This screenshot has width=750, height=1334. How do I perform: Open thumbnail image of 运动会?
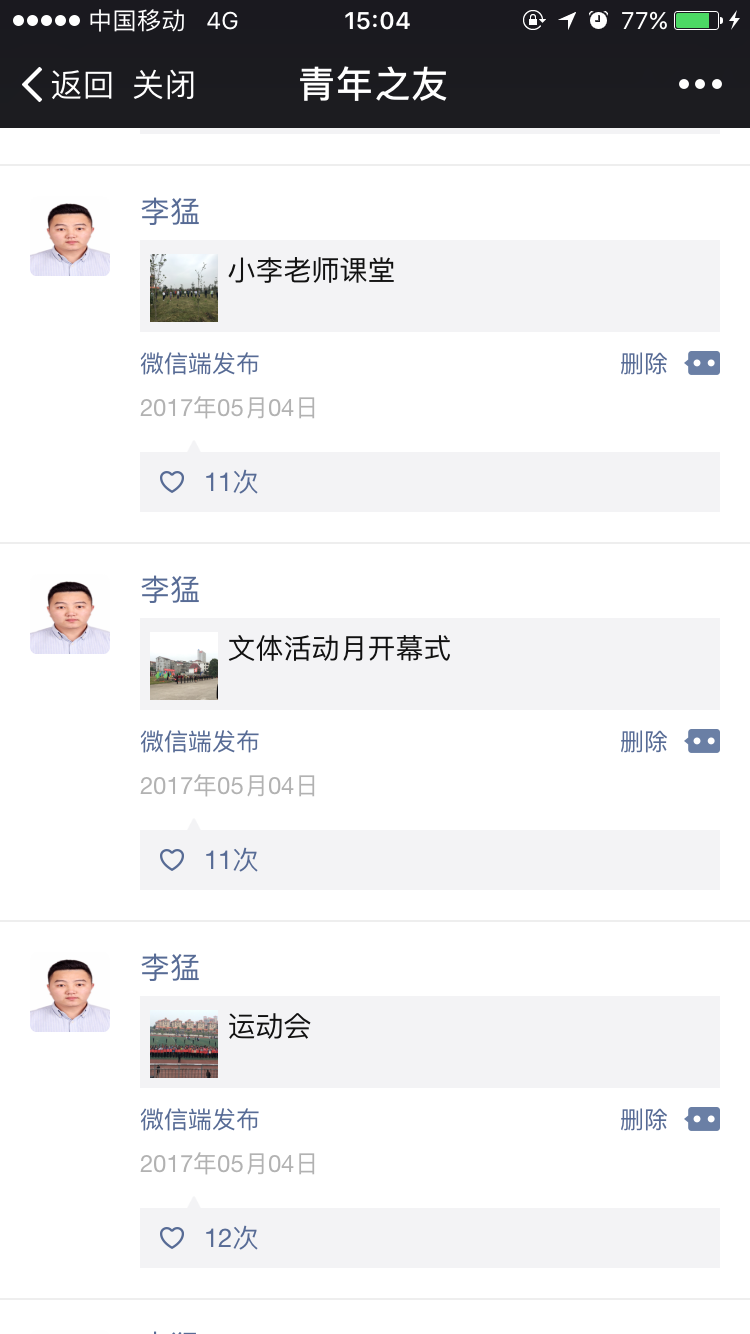coord(184,1044)
